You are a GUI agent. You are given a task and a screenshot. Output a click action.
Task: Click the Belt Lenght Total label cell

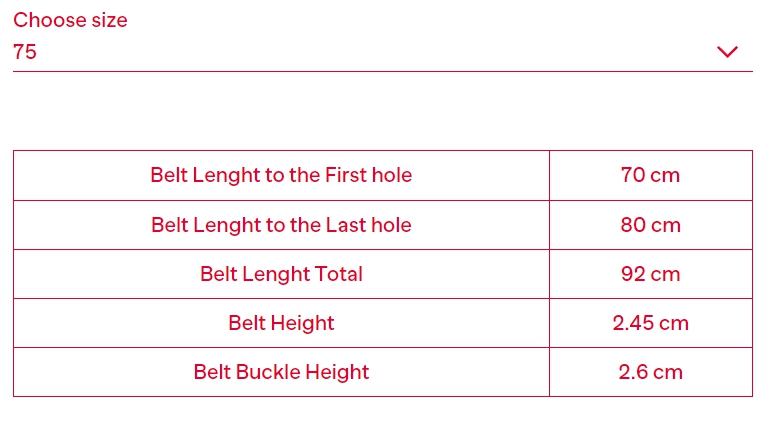point(281,274)
